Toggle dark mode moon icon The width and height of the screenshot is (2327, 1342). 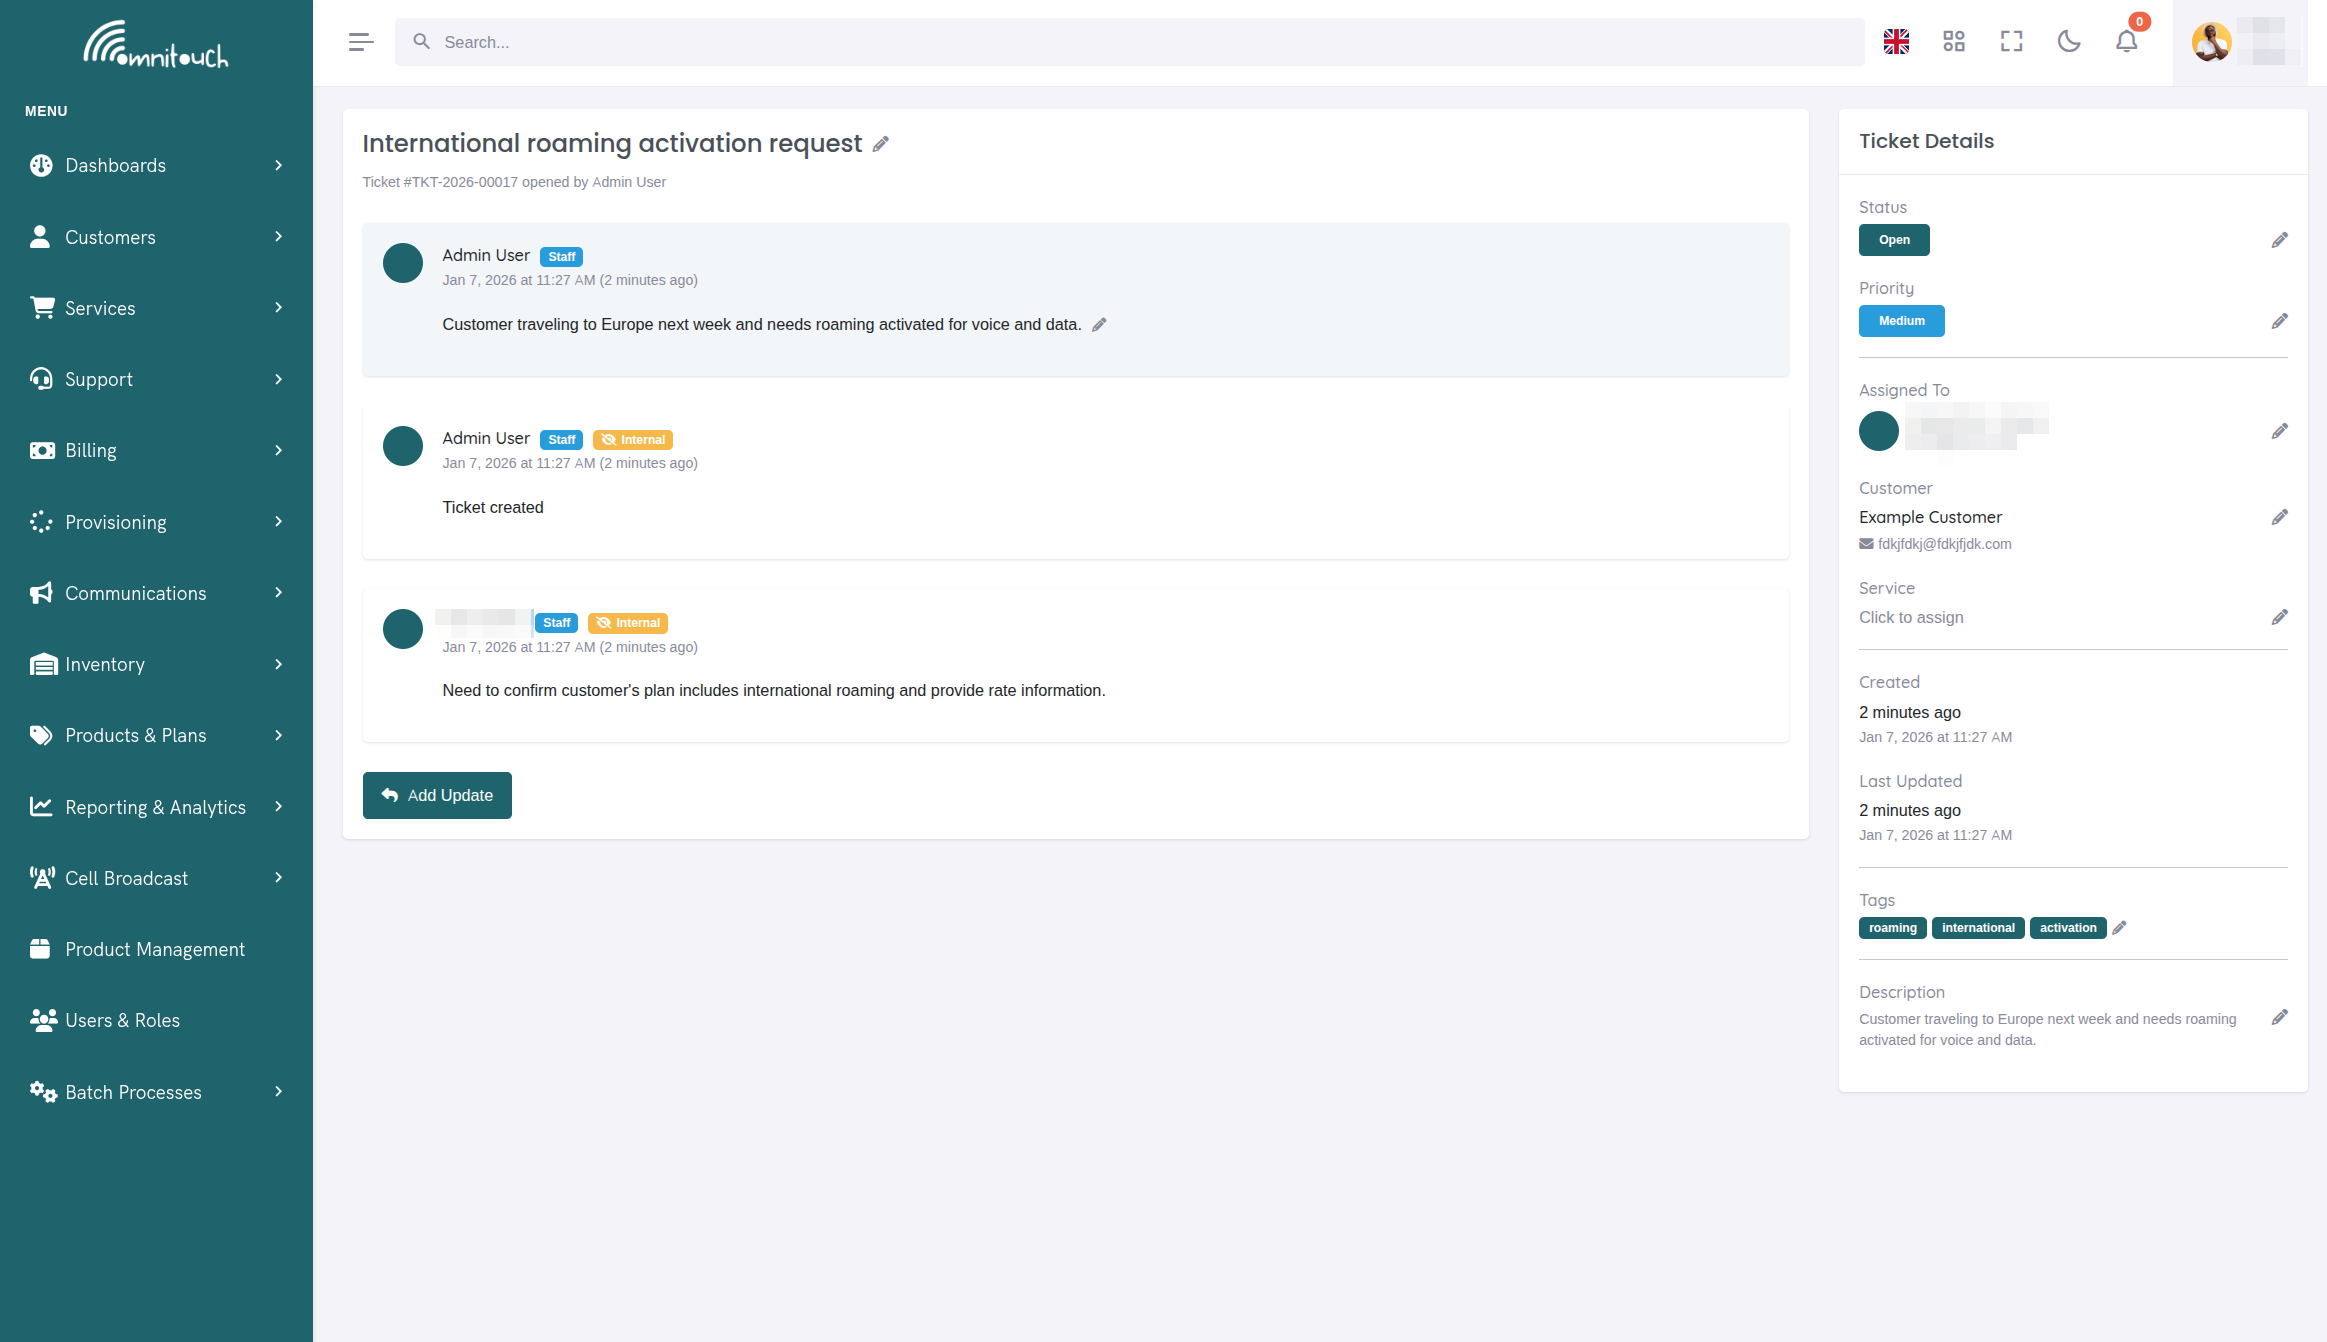tap(2069, 41)
